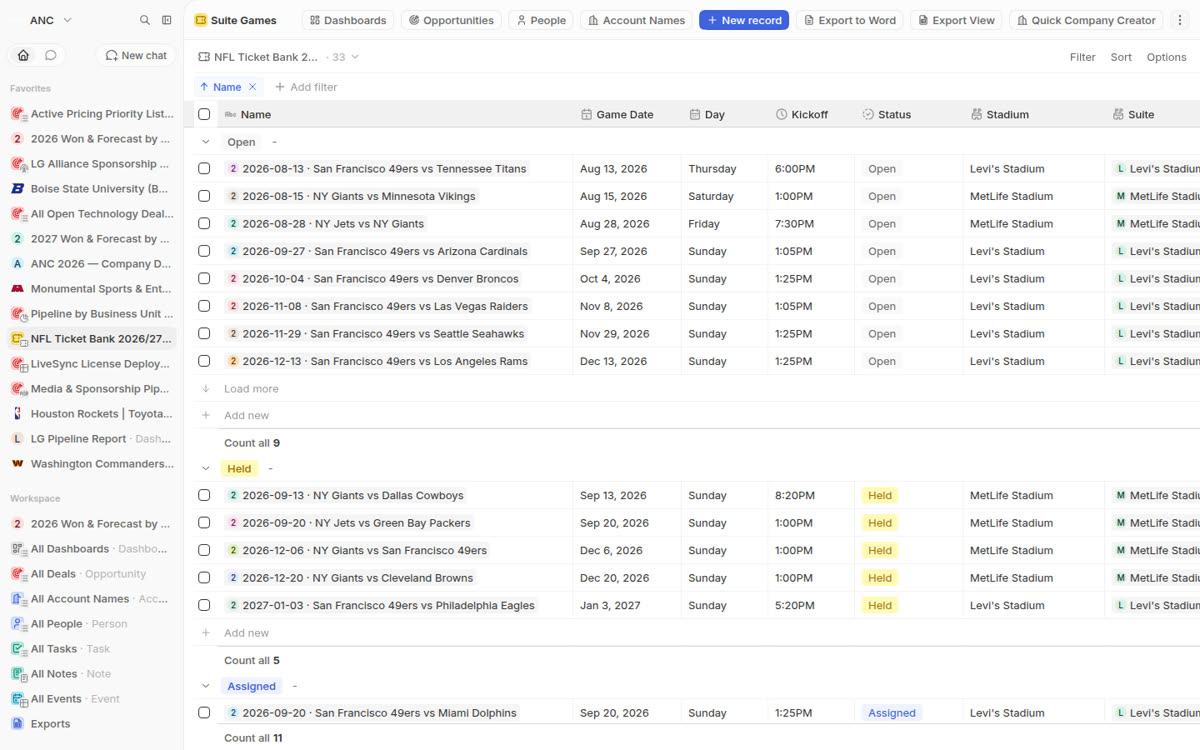Click Count all 9 aggregate
This screenshot has width=1200, height=750.
[x=252, y=443]
